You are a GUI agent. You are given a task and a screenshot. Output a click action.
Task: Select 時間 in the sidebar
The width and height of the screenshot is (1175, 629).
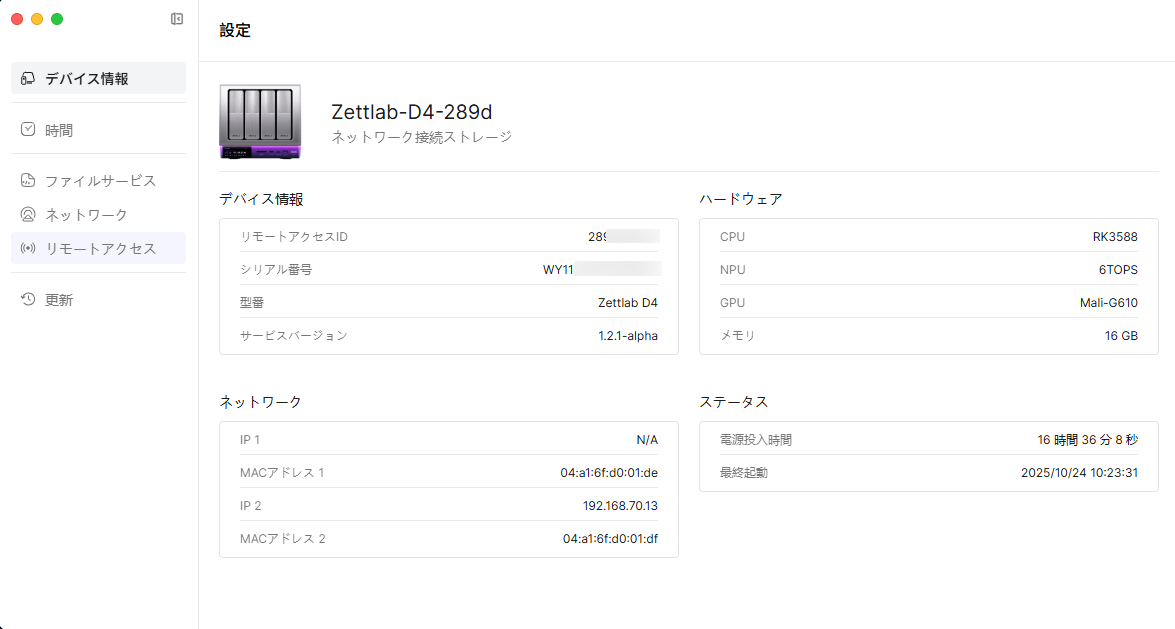[59, 130]
